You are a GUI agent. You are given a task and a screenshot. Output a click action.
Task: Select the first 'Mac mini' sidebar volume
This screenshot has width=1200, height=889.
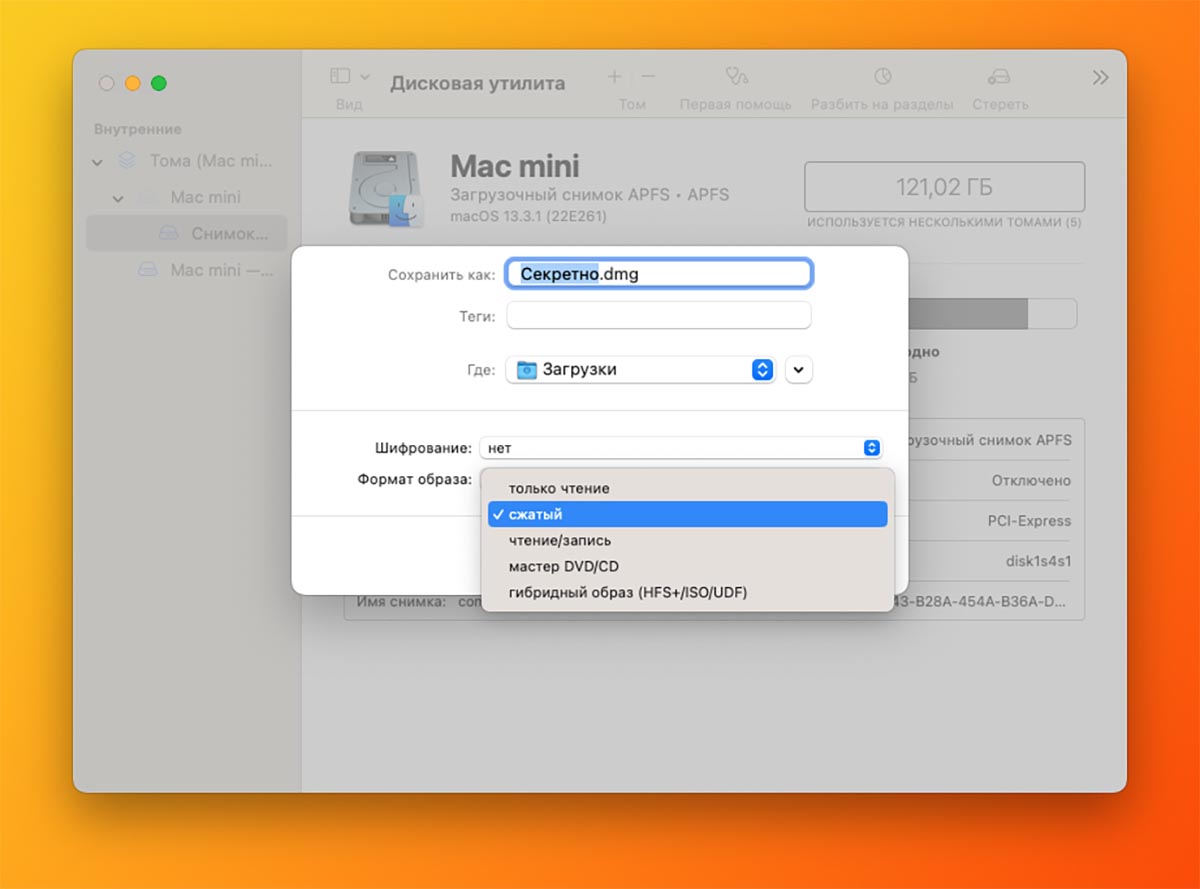tap(205, 197)
